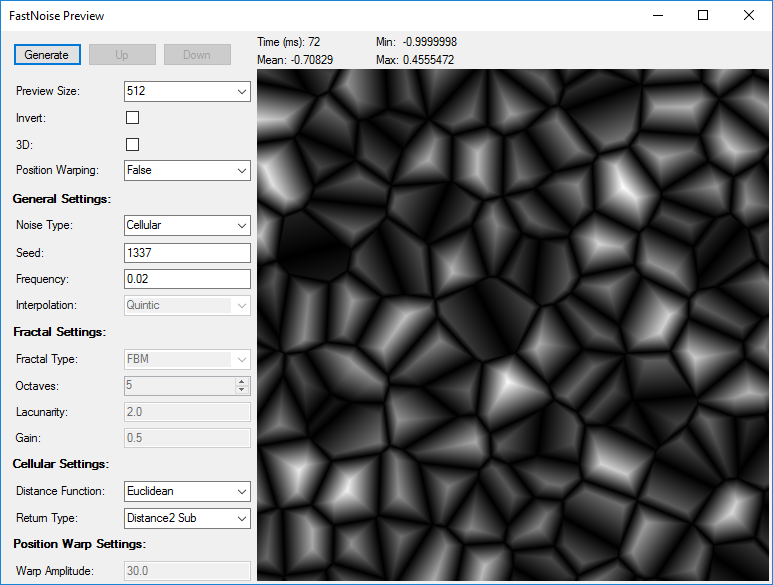Decrease Octaves with the down stepper arrow
Screen dimensions: 773x585
pos(242,389)
